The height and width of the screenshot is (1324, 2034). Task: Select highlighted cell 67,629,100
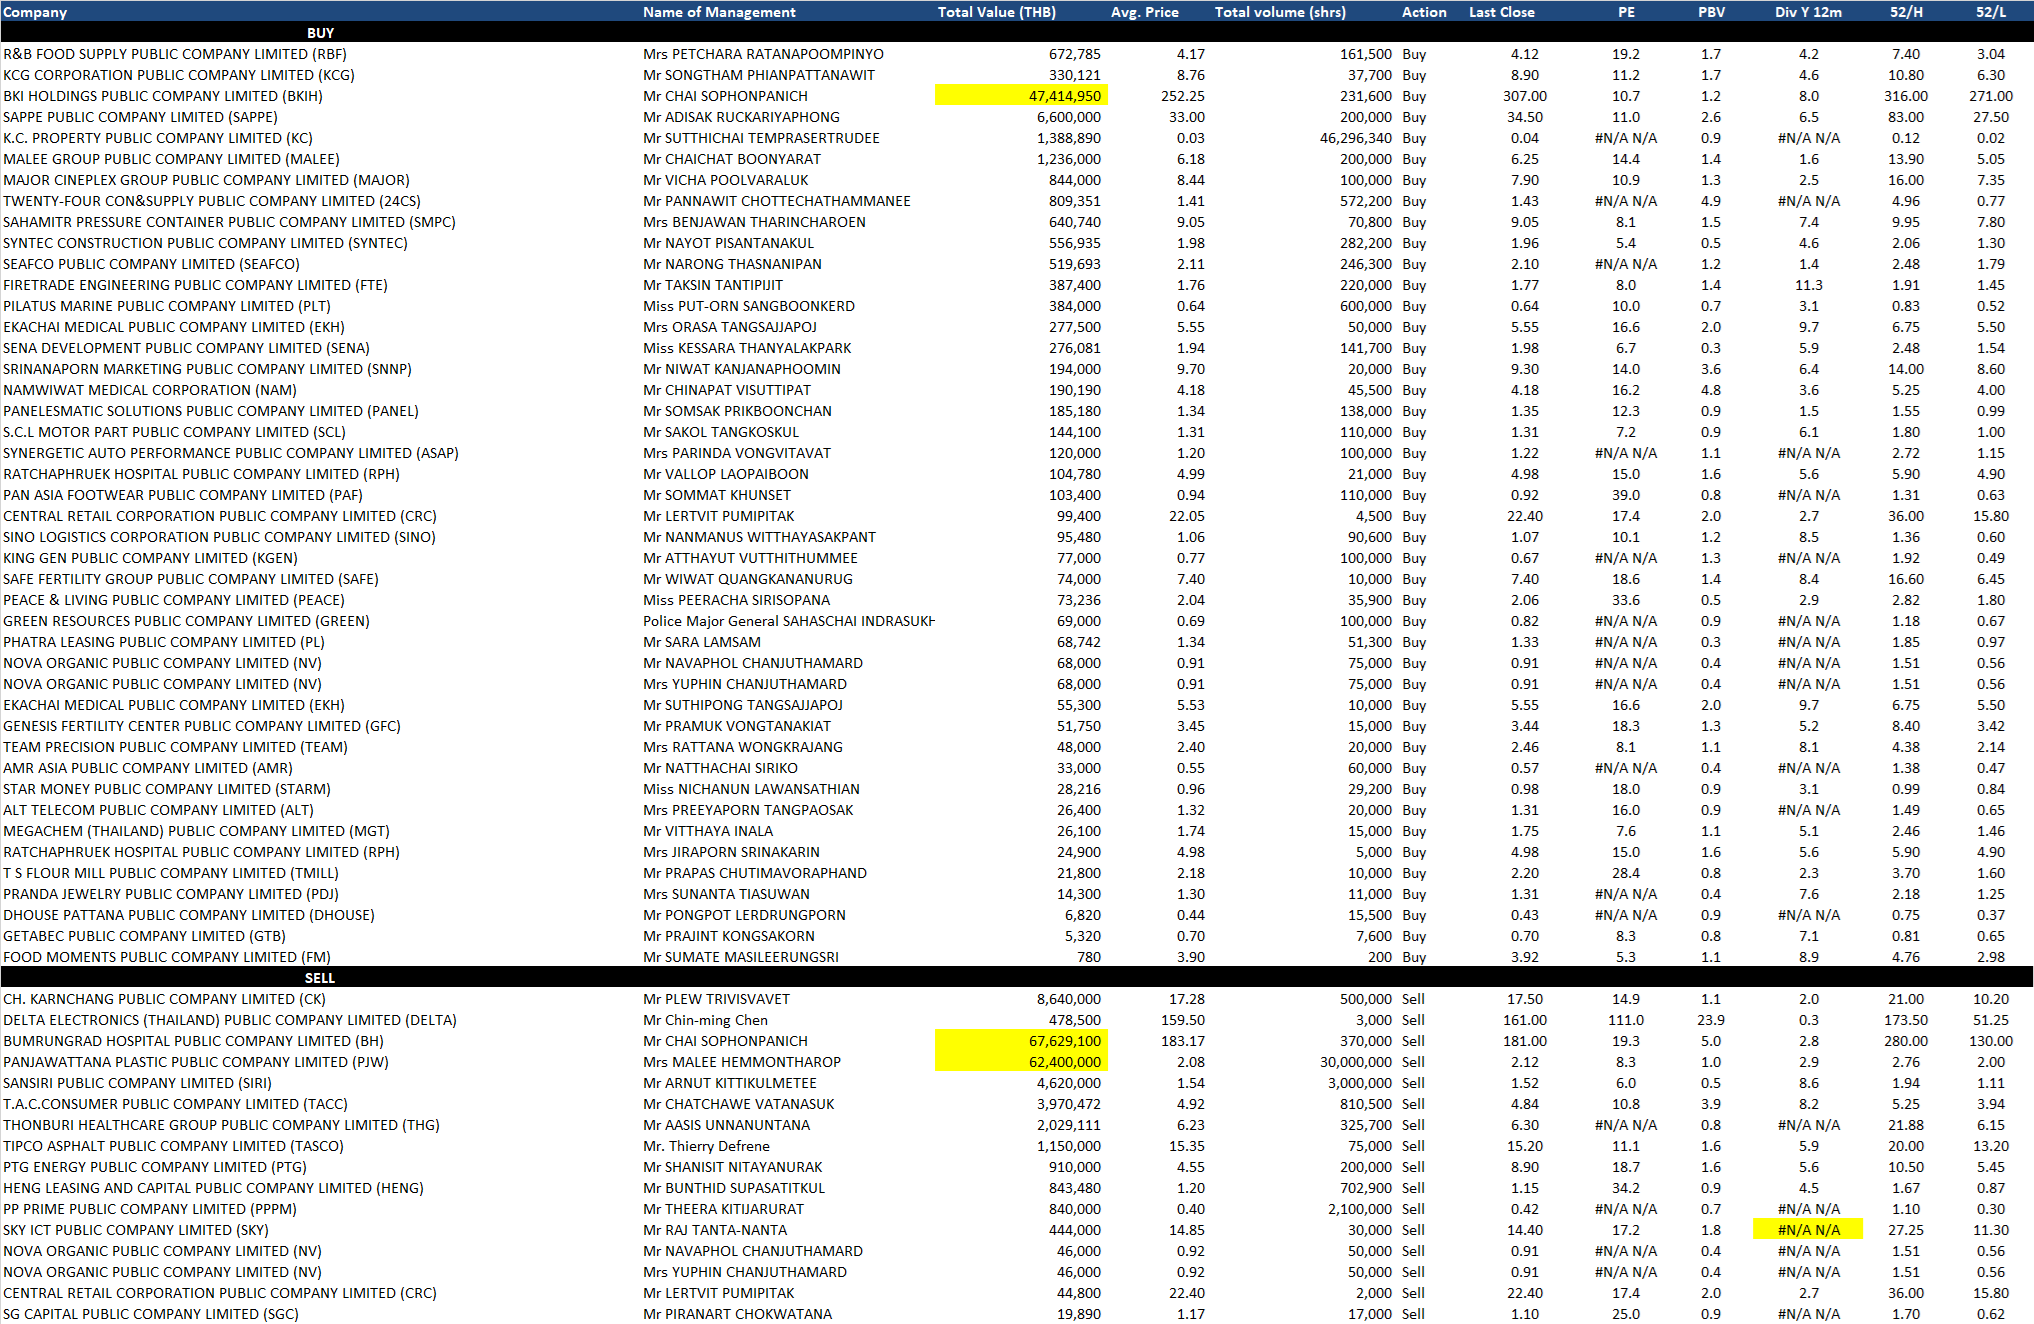1021,1041
